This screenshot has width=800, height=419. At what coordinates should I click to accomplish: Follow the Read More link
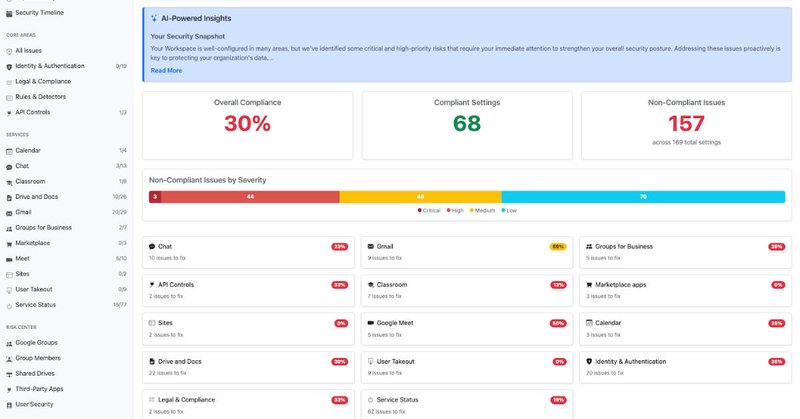[x=166, y=70]
